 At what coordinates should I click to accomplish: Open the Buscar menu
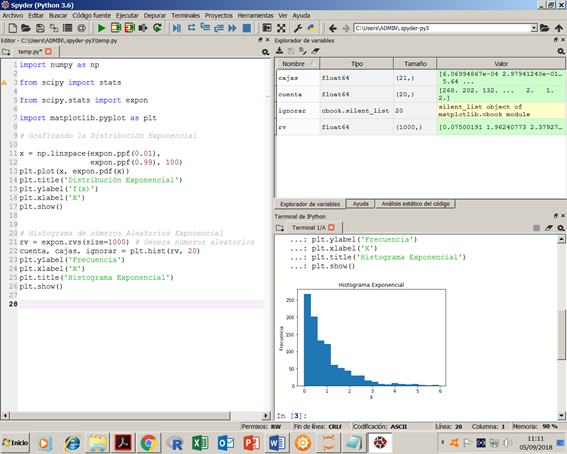pos(58,16)
